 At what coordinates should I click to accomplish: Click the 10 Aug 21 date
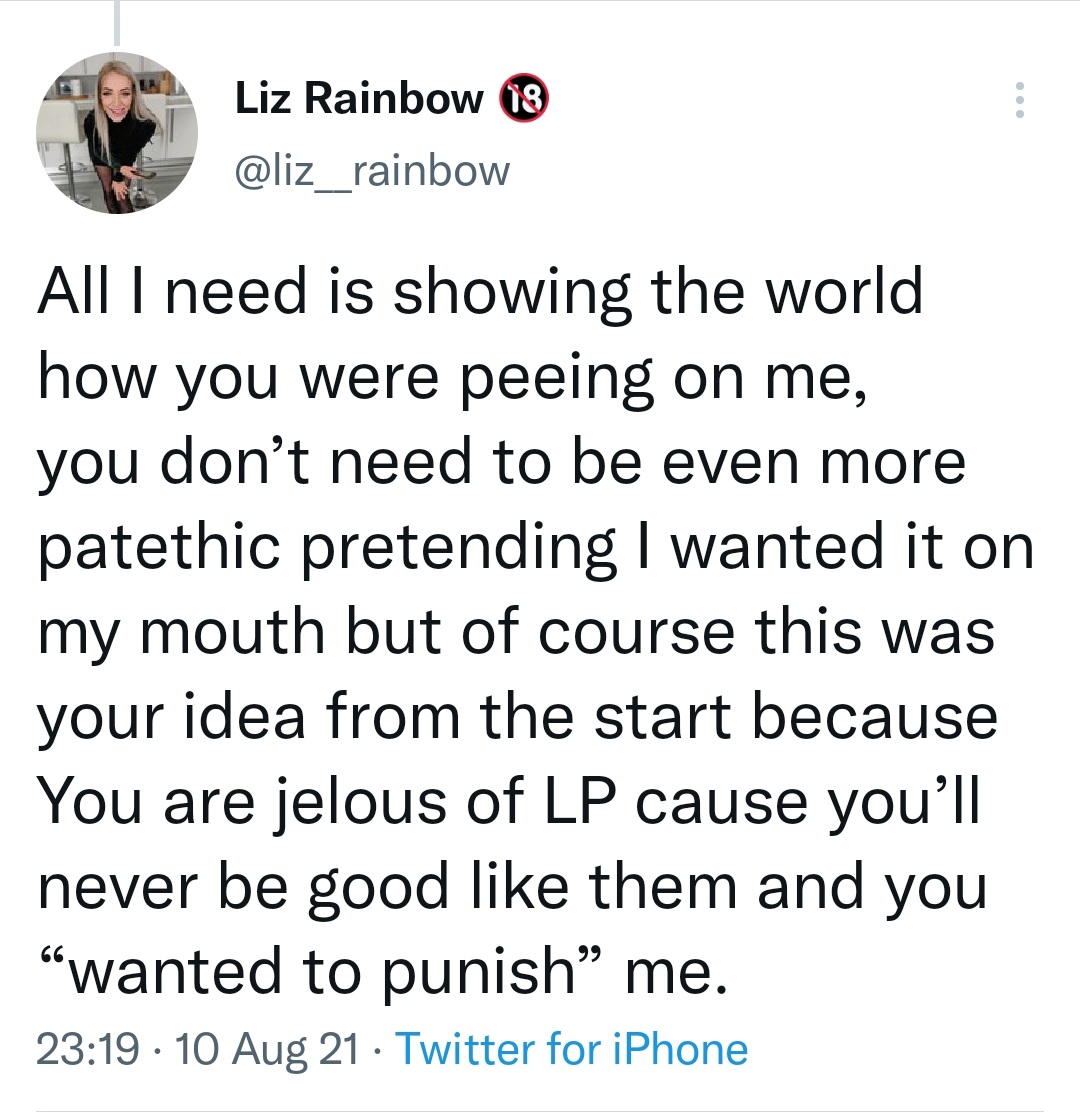coord(265,1049)
